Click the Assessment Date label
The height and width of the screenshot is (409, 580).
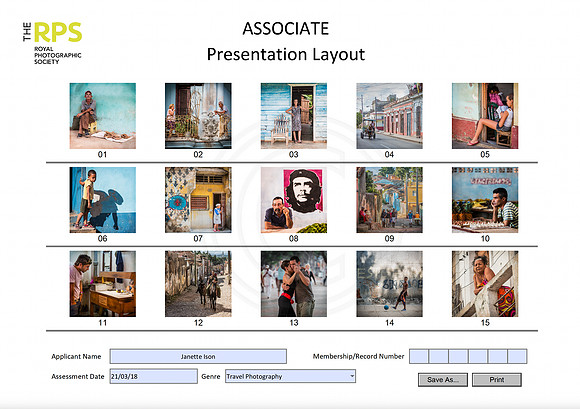[x=78, y=376]
